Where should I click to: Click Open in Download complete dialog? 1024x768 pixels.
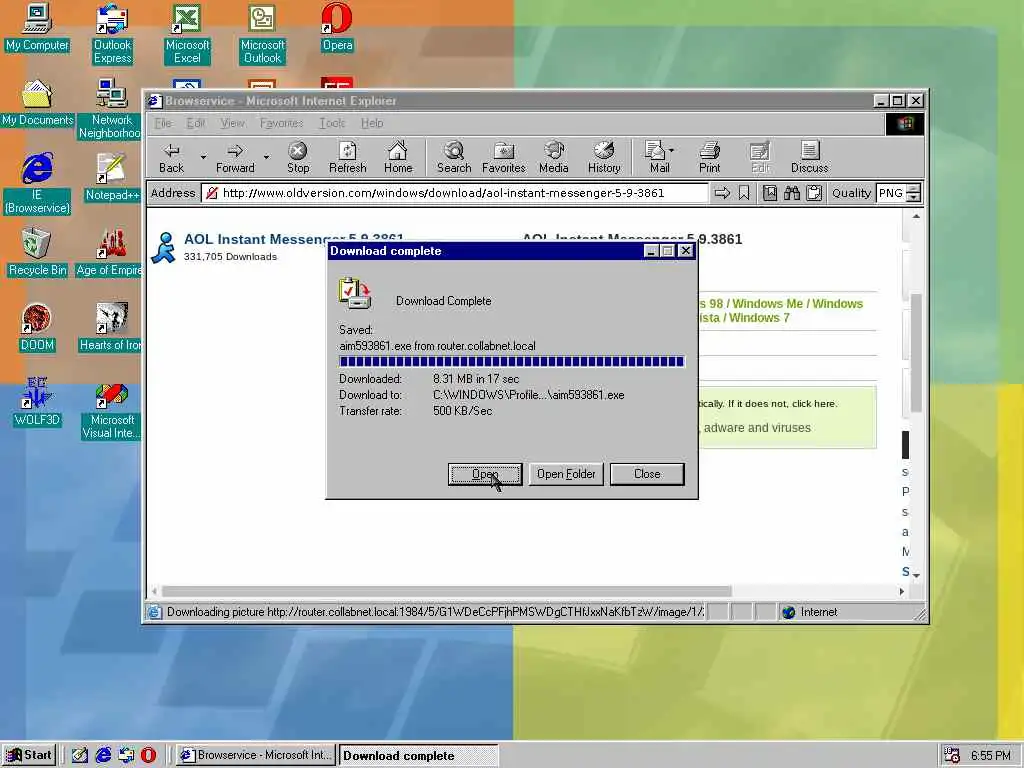coord(485,474)
